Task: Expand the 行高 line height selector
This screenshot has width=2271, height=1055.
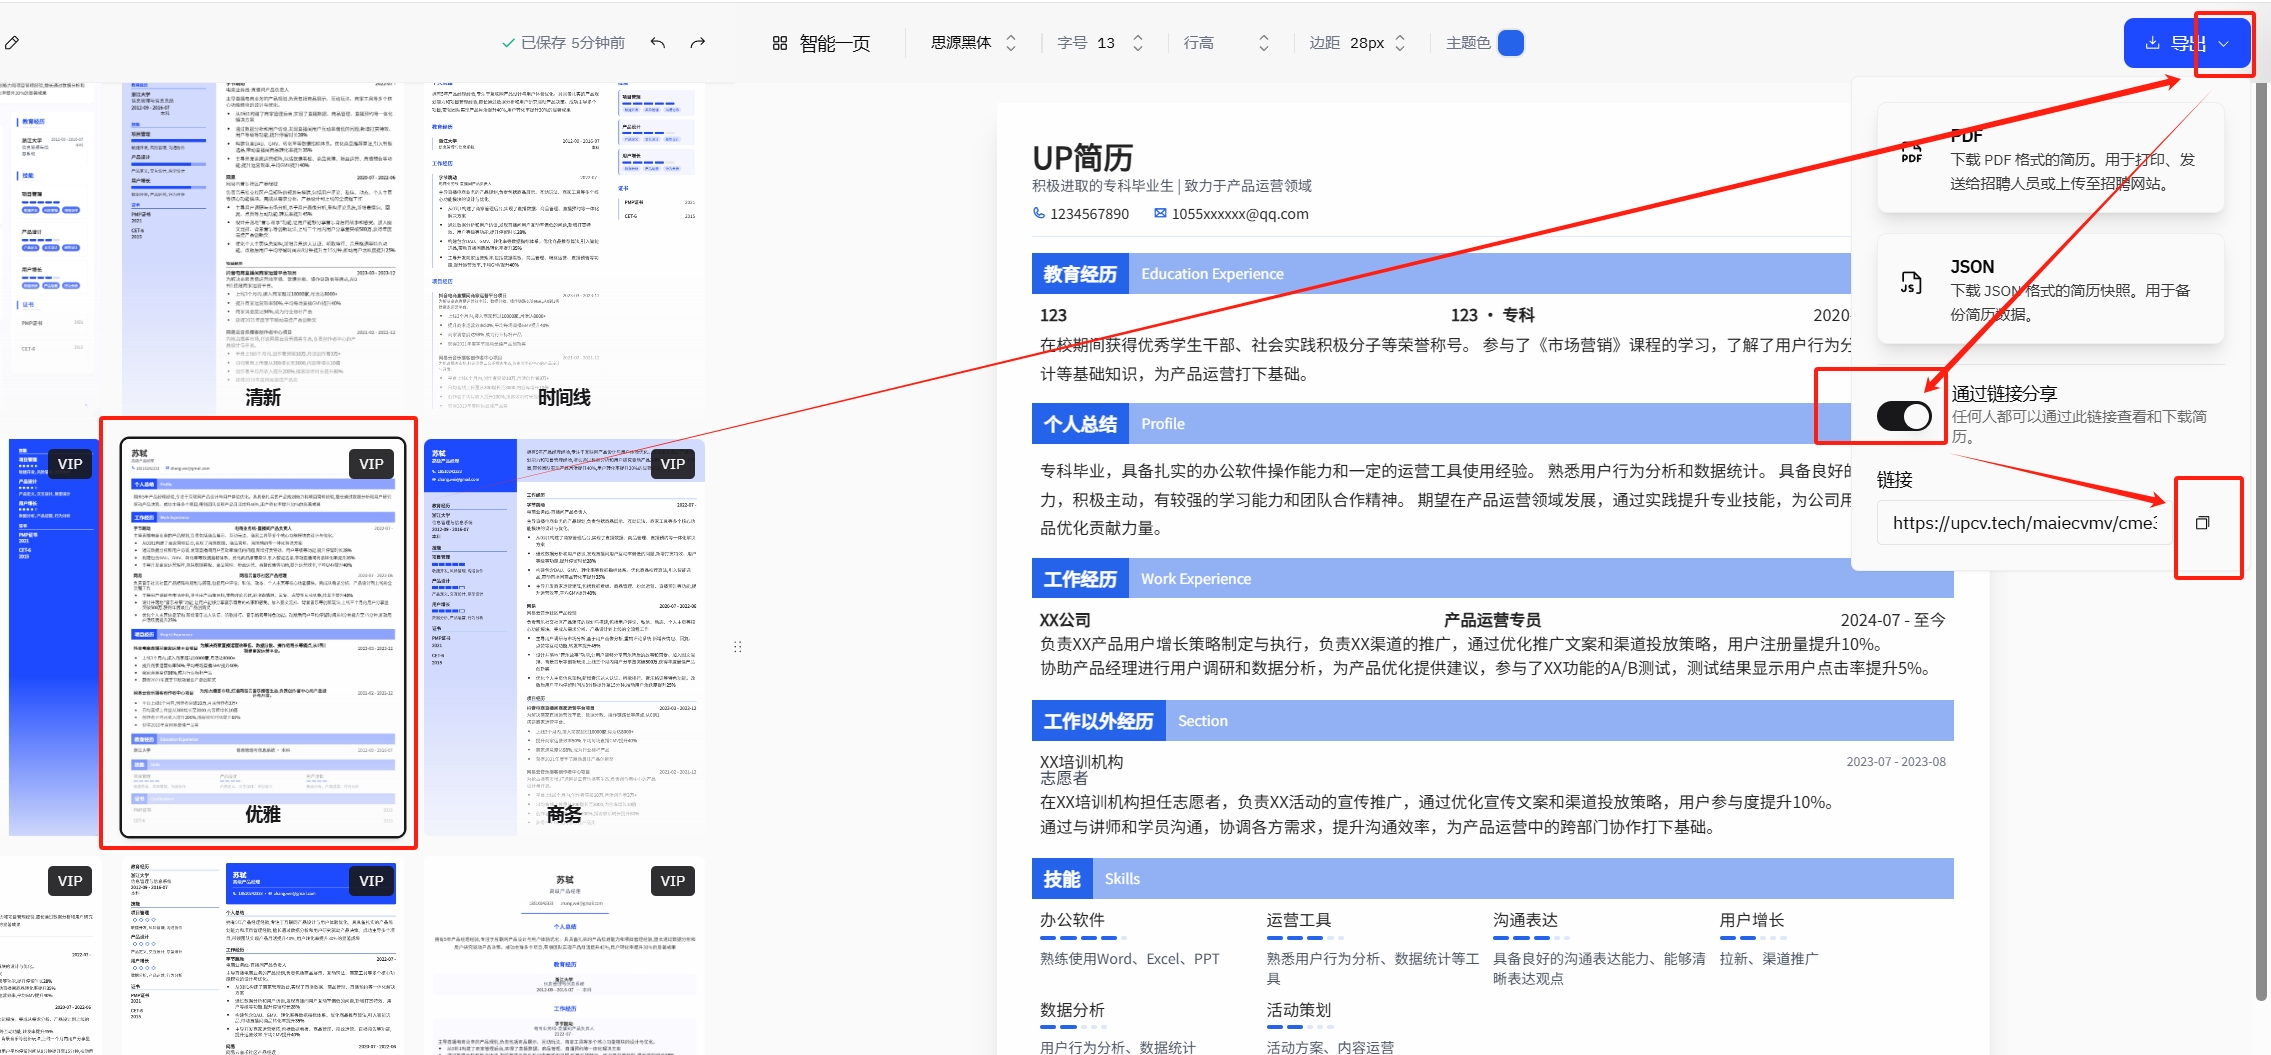Action: click(1226, 43)
